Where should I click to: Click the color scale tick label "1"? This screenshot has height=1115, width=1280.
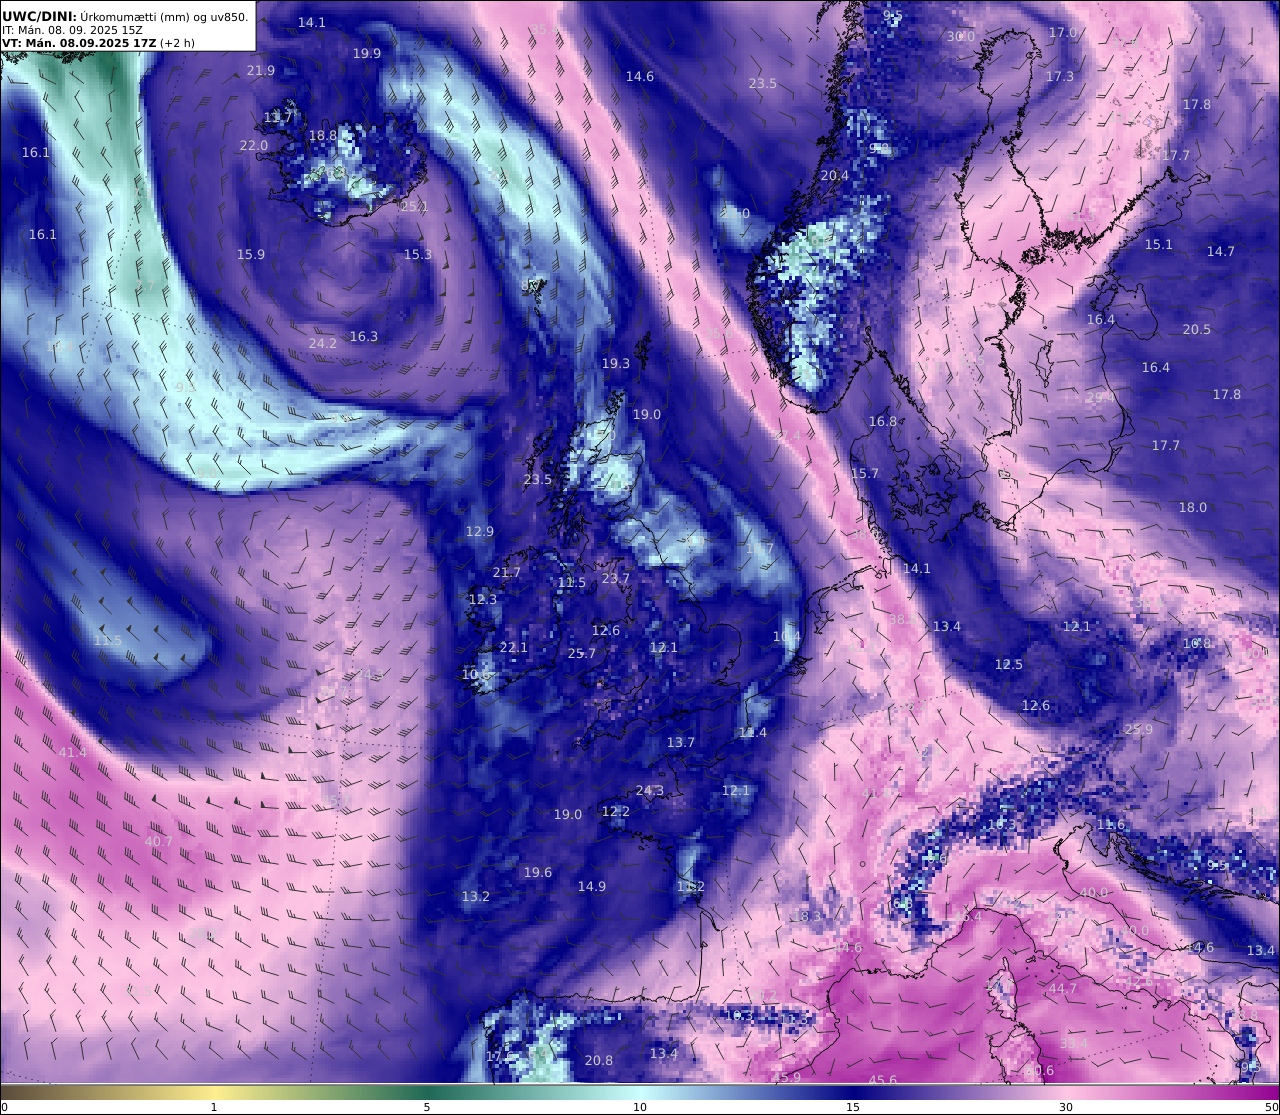tap(214, 1107)
